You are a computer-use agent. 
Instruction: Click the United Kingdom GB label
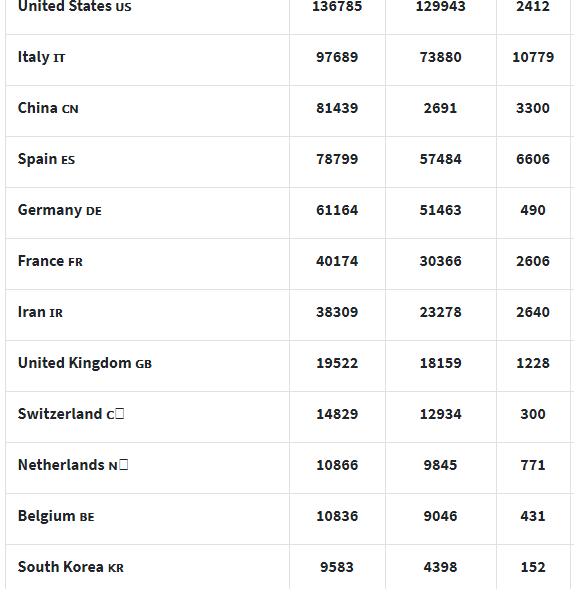85,363
